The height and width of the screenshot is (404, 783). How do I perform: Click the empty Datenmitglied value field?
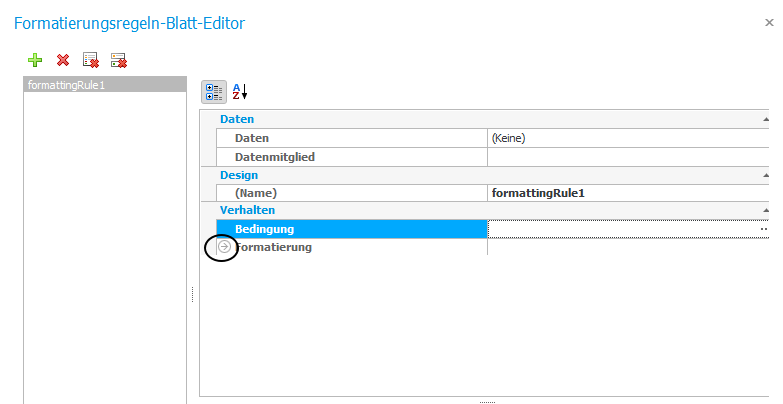point(628,157)
